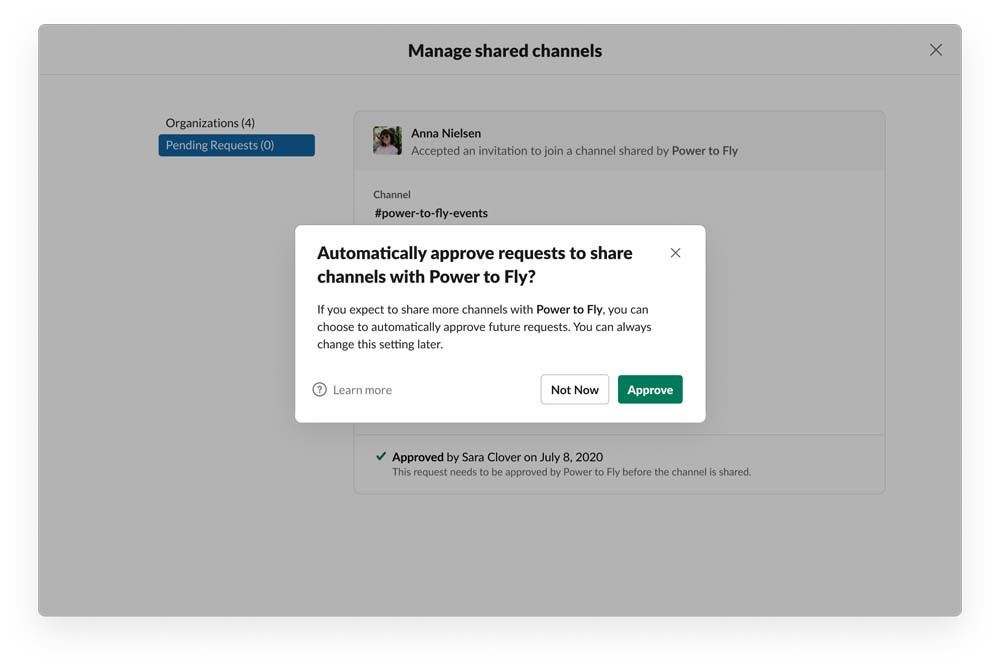Open the Learn more link
The image size is (1000, 669).
(362, 390)
